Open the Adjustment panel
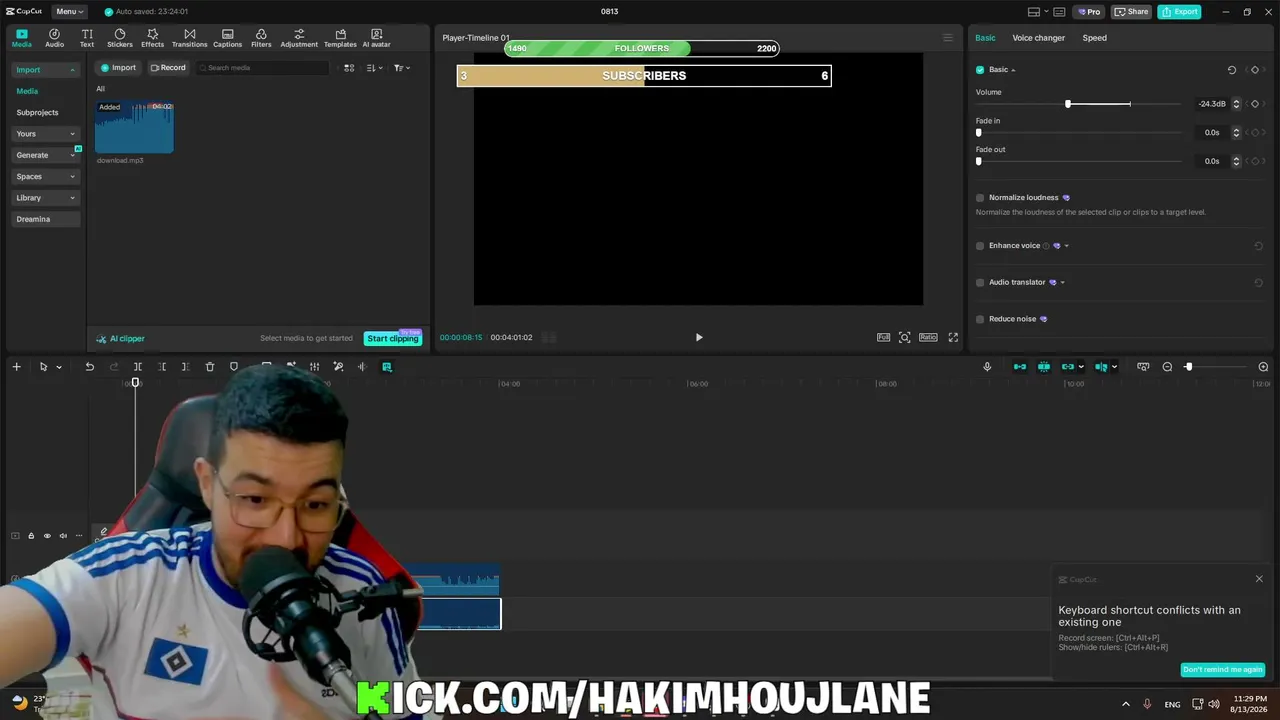The image size is (1280, 720). pos(299,38)
